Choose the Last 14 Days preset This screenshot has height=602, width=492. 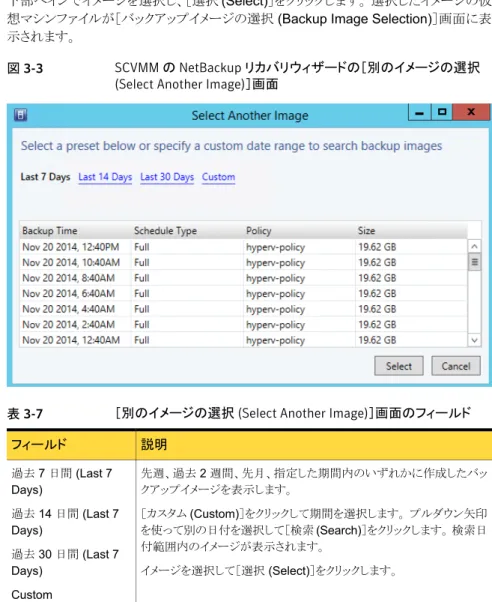105,177
